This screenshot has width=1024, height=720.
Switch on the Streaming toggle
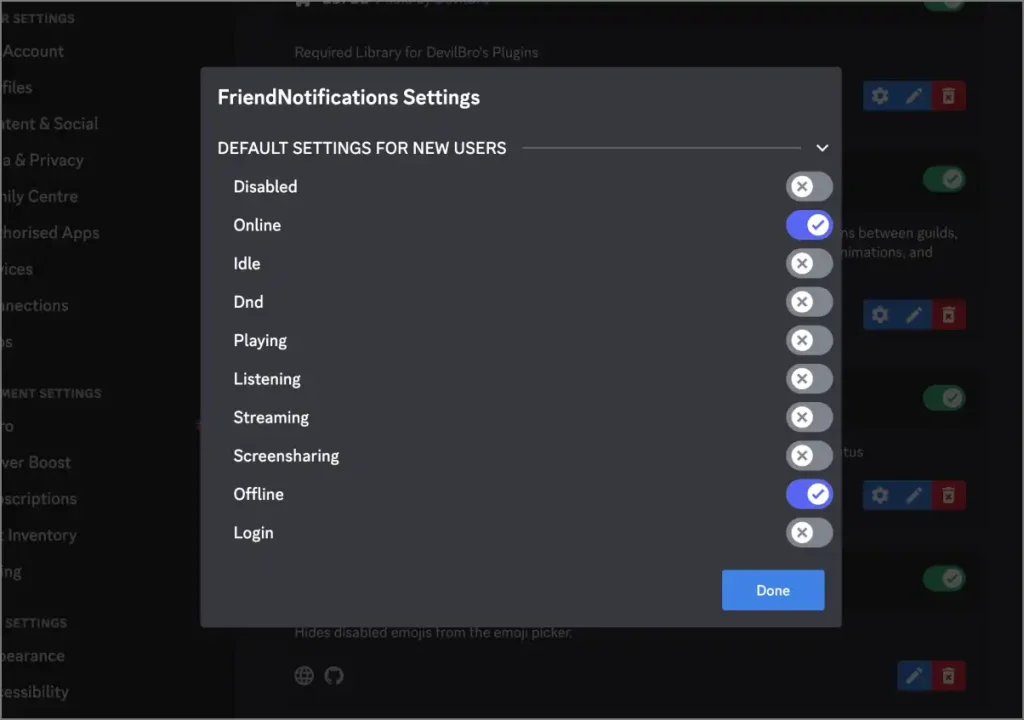[x=808, y=417]
